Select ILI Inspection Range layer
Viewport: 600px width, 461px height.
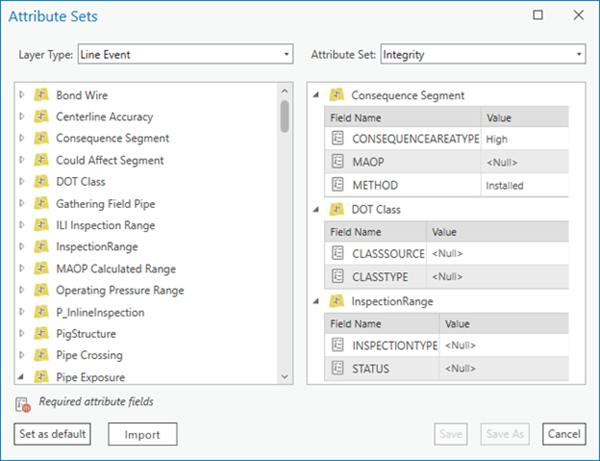105,226
